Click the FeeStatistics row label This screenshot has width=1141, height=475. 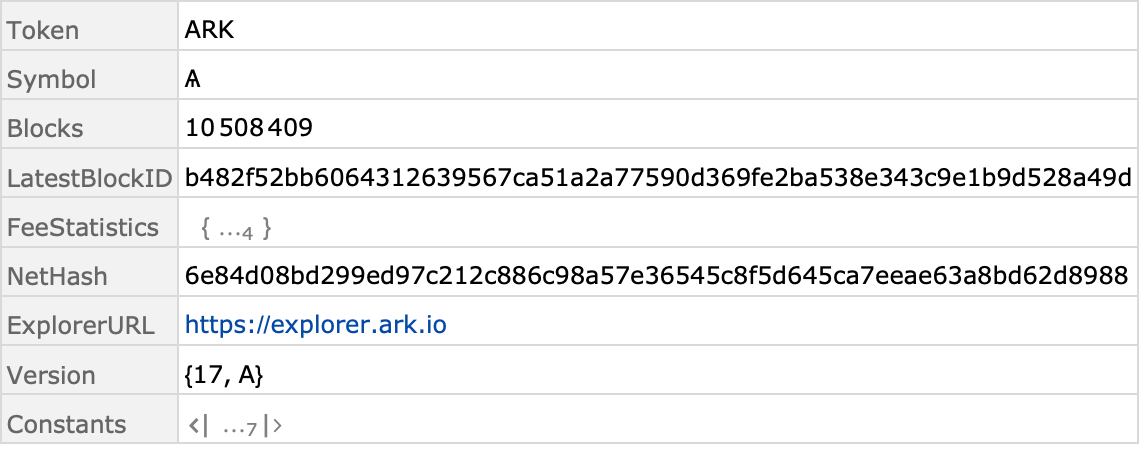[x=83, y=228]
